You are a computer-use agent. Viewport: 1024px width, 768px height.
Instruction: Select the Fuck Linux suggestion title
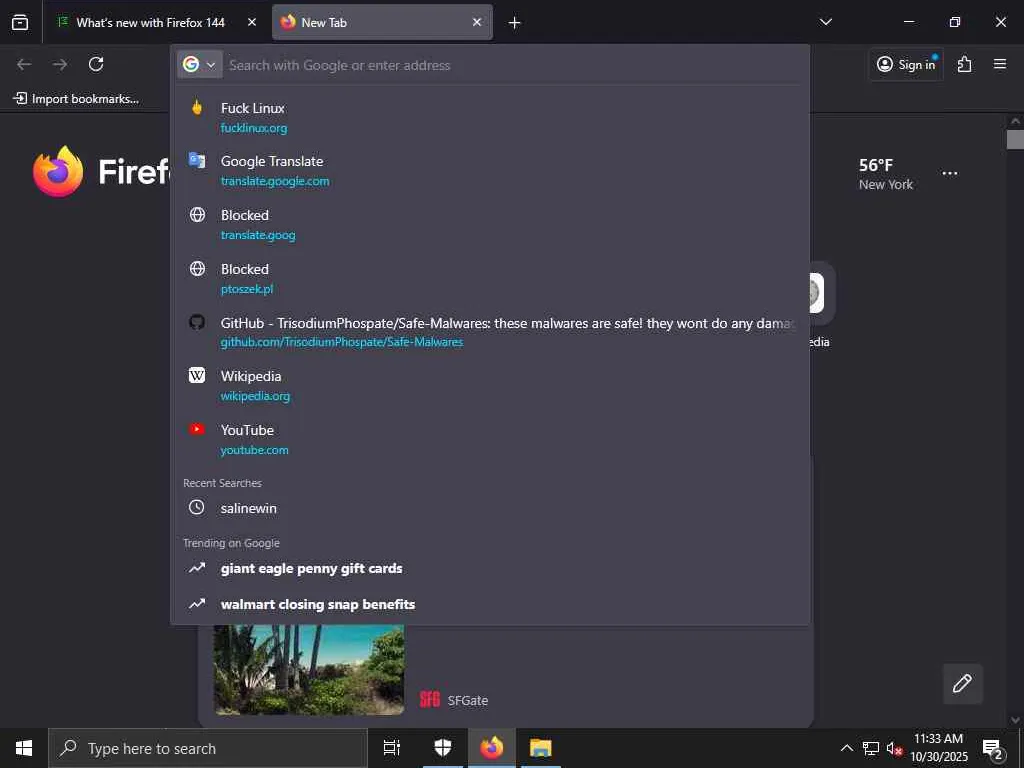253,108
